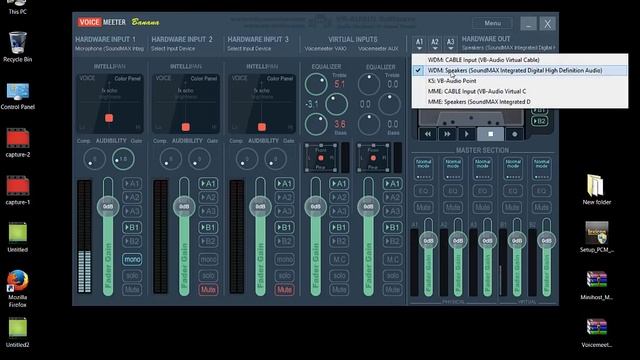This screenshot has height=360, width=640.
Task: Select the Minihost_M archive icon
Action: [x=596, y=285]
